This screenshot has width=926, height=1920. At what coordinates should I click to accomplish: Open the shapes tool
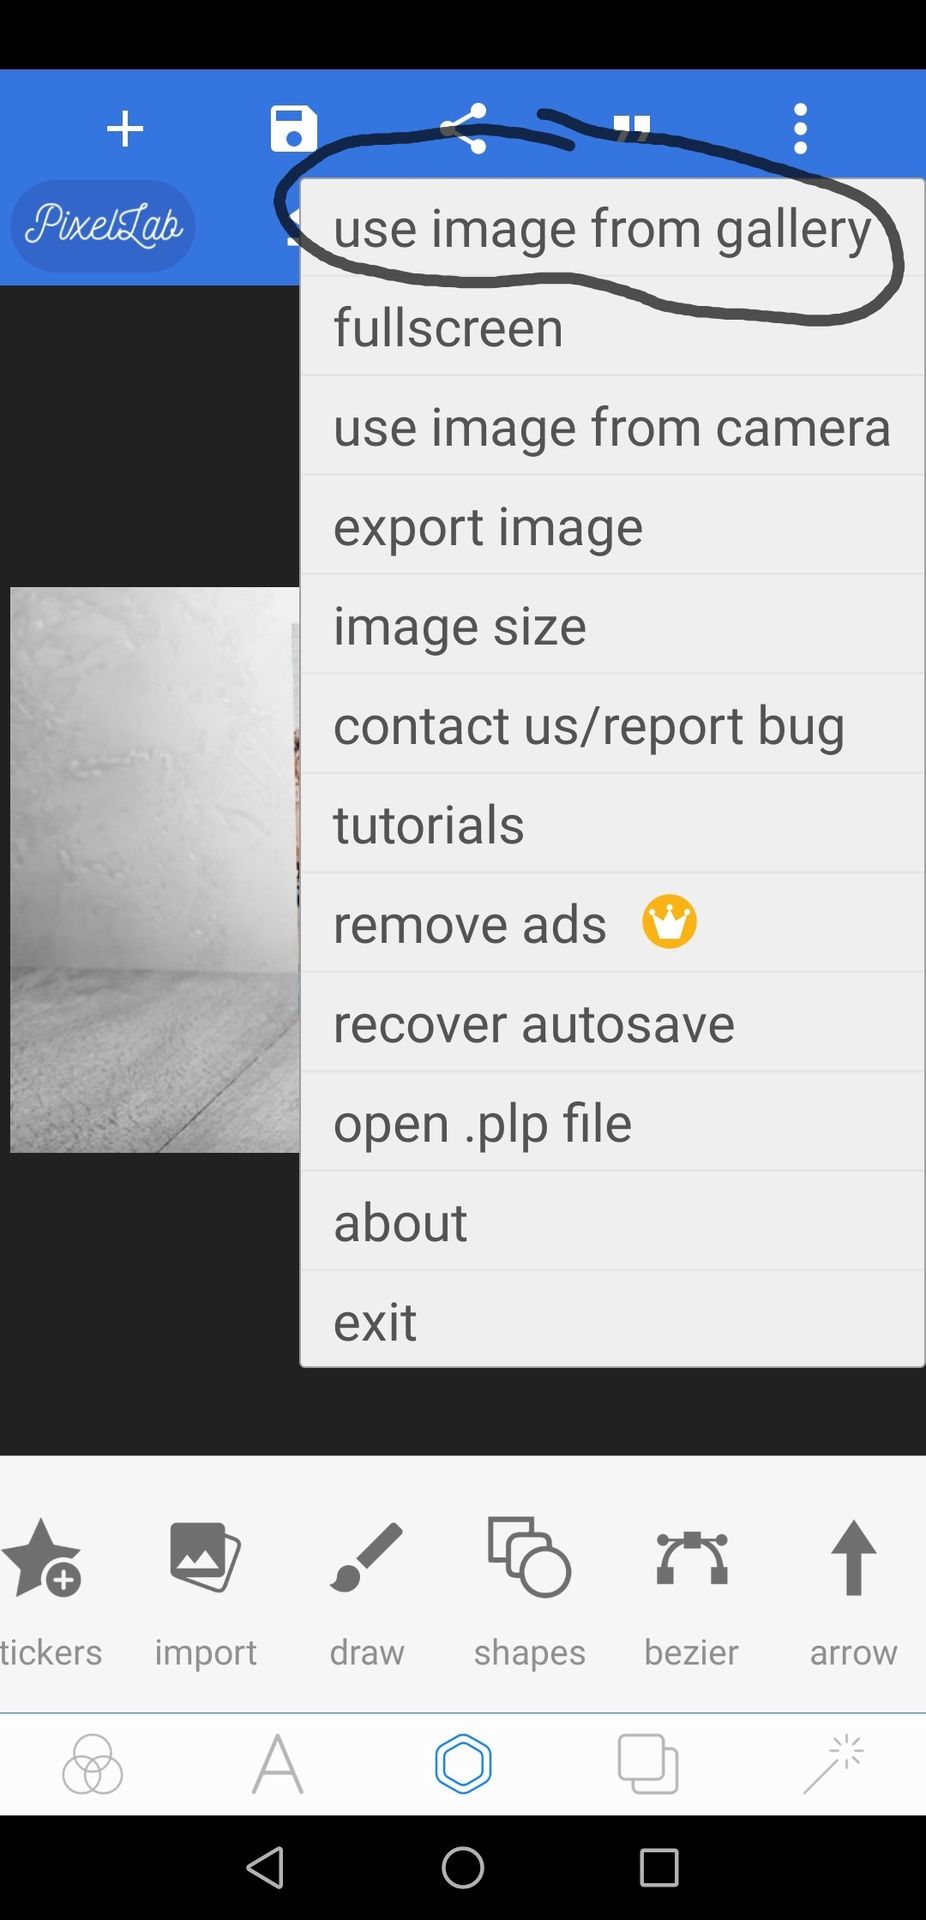[529, 1585]
